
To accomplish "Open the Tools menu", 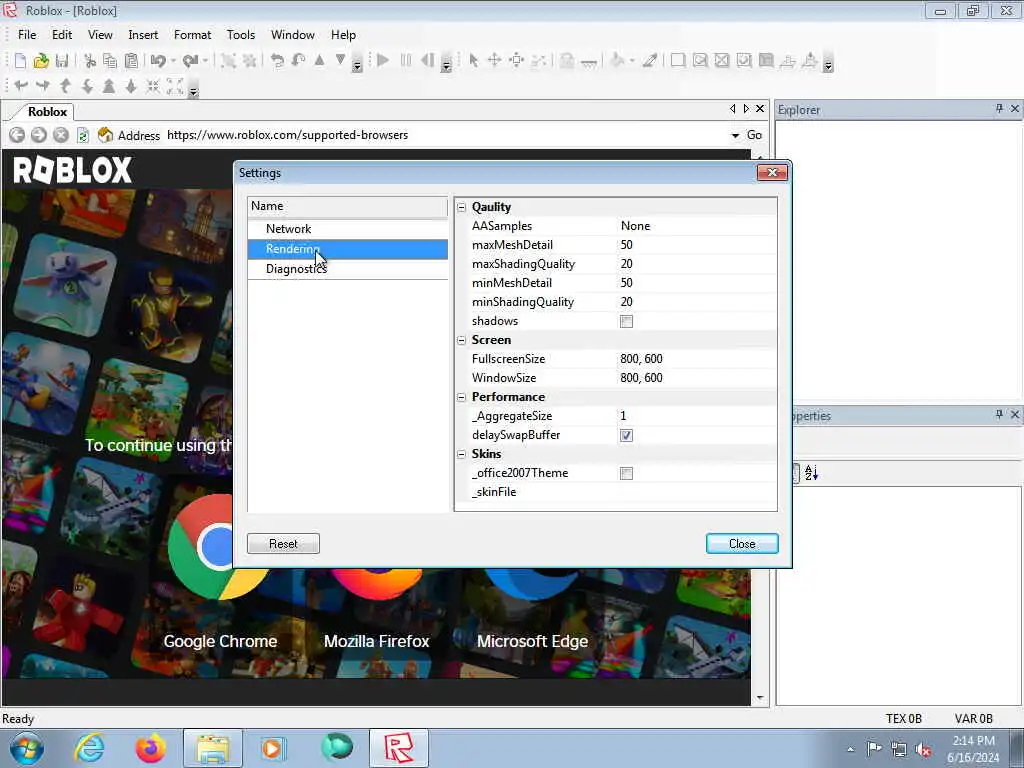I will click(240, 35).
